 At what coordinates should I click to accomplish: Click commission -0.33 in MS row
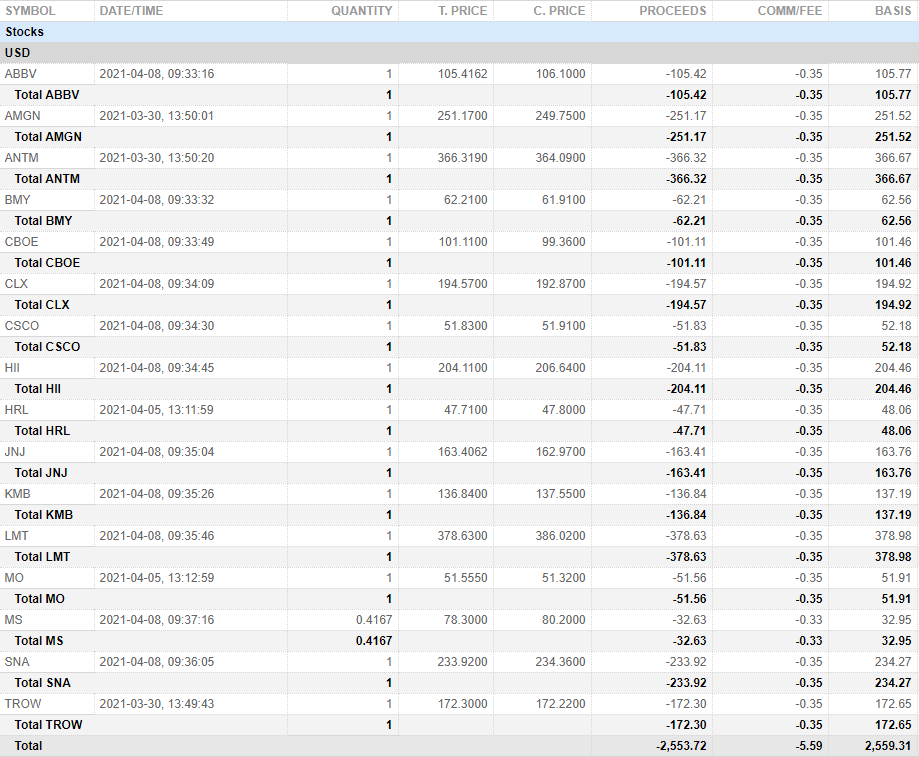809,620
